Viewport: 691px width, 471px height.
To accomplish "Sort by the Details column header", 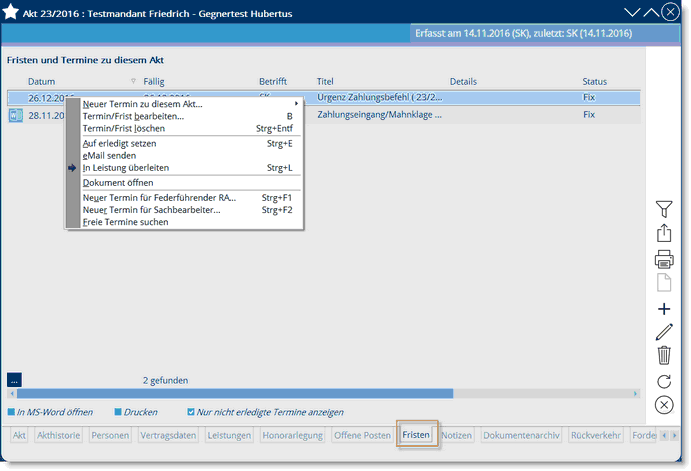I will point(463,82).
